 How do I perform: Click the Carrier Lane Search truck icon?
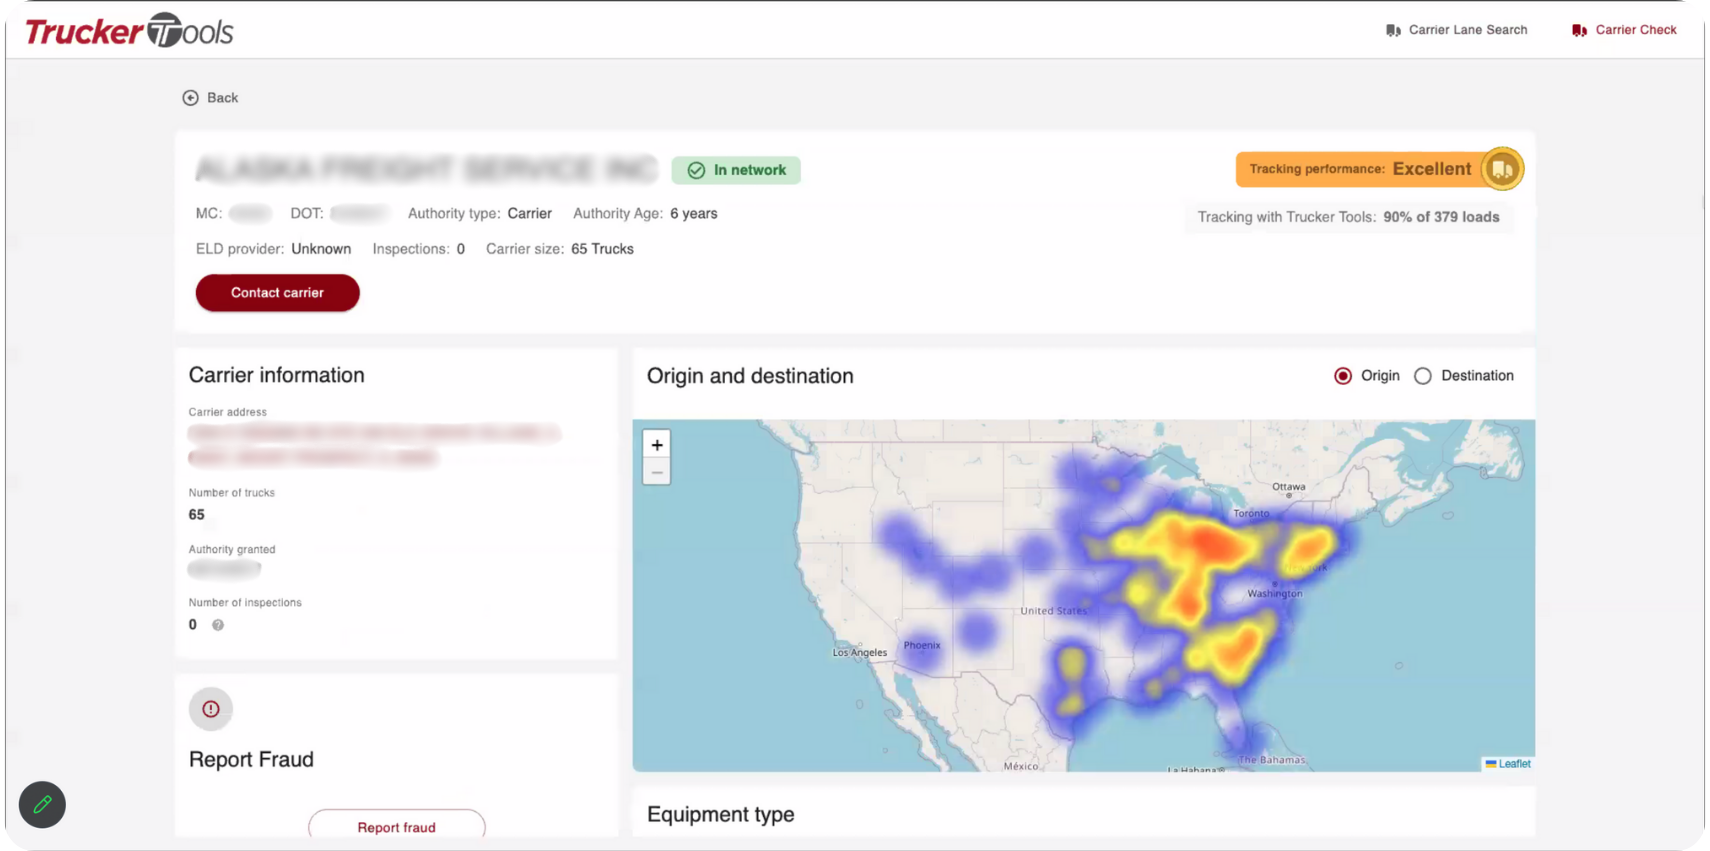tap(1393, 30)
